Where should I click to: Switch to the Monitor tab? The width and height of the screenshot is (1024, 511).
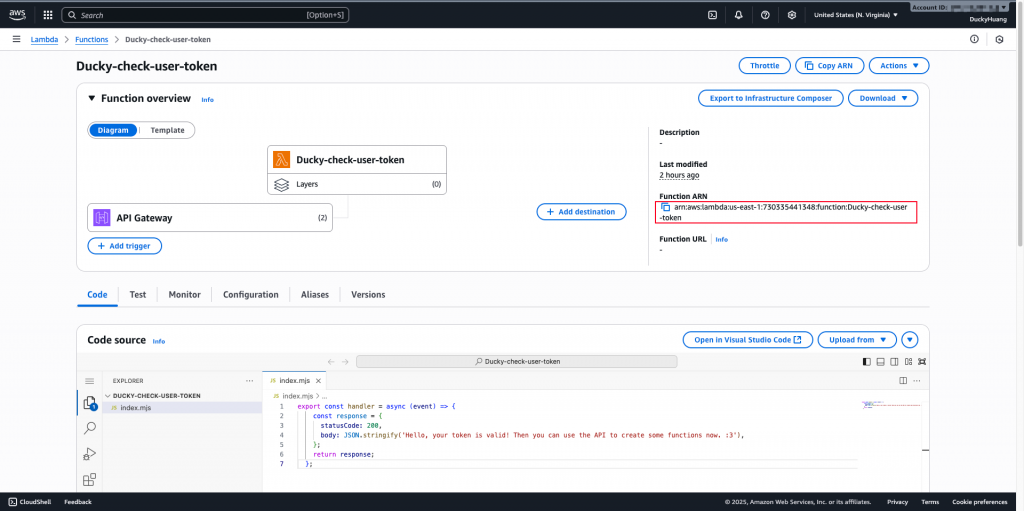185,295
